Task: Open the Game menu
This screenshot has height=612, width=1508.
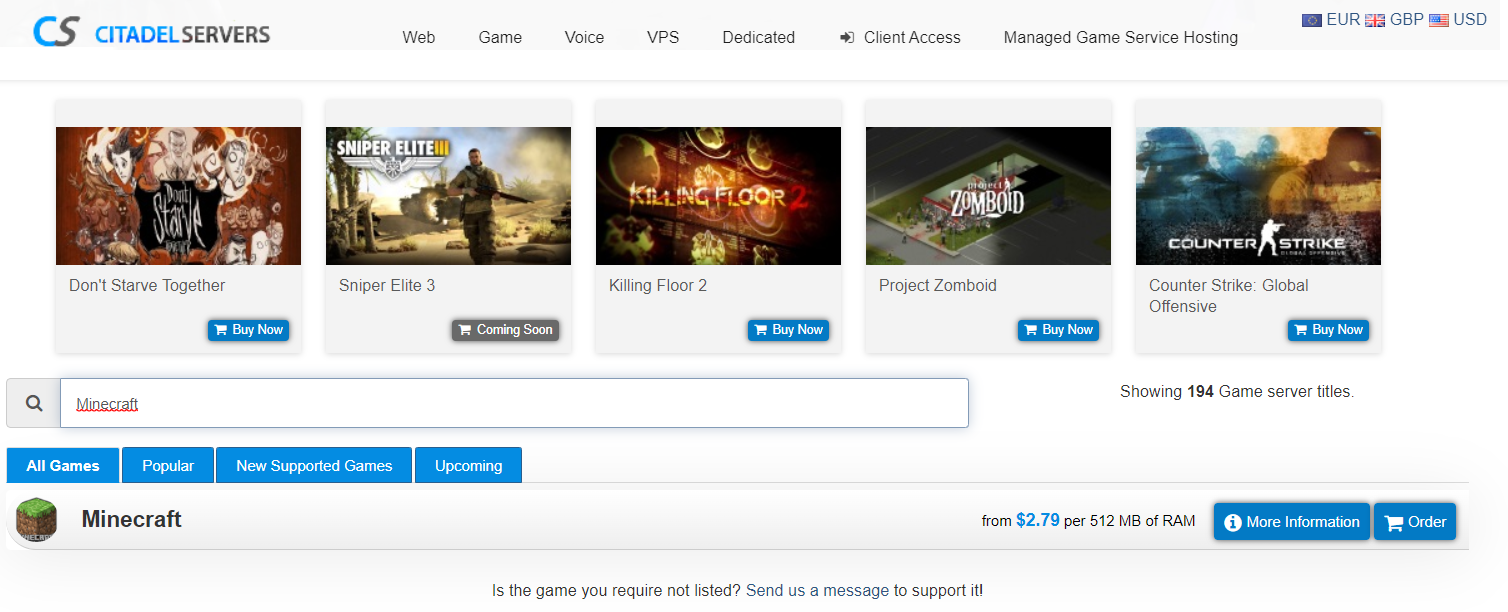Action: click(x=500, y=37)
